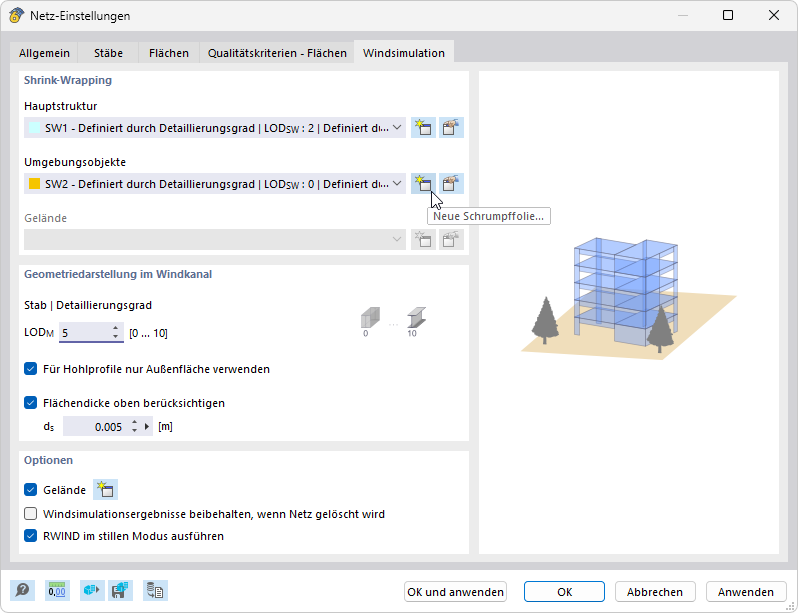Screen dimensions: 798x613
Task: Toggle RWIND im stillen Modus ausführen
Action: [x=31, y=536]
